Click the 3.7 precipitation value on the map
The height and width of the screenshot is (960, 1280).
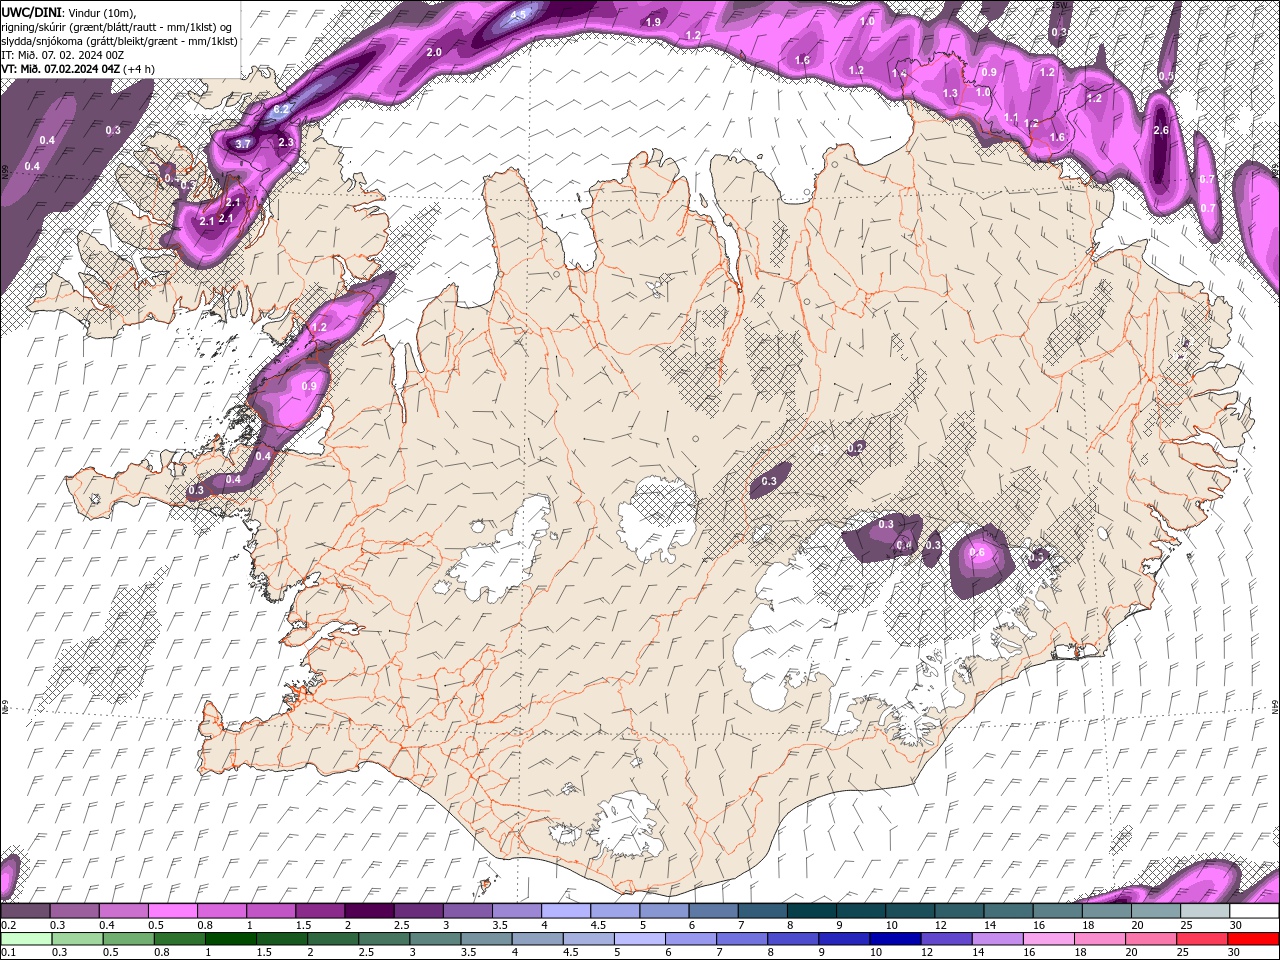[243, 144]
